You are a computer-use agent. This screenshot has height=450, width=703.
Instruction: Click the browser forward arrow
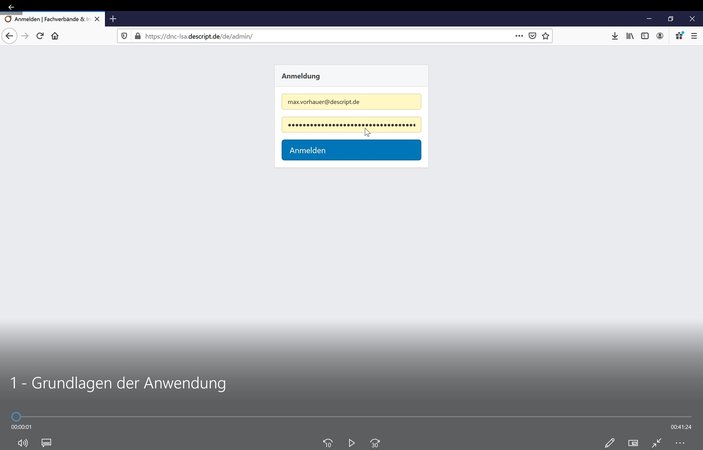point(25,36)
